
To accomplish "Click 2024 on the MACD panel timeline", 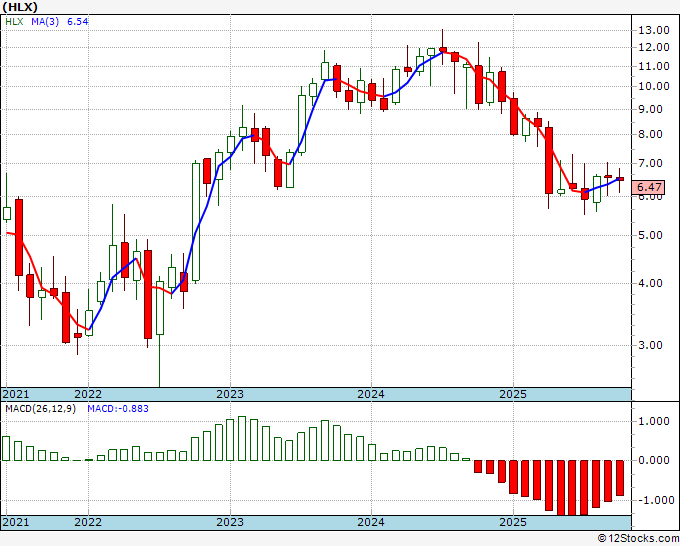I will click(371, 522).
